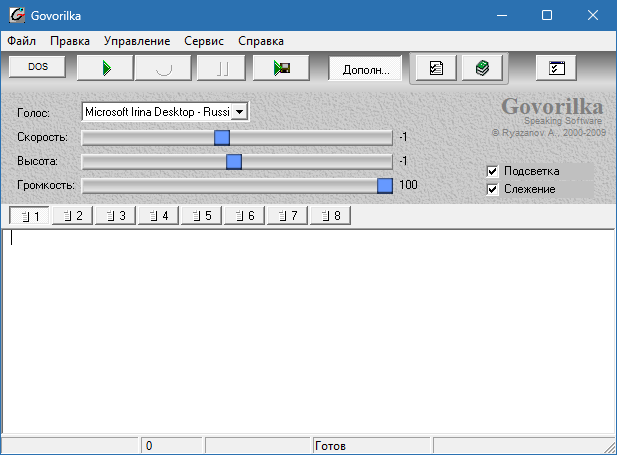
Task: Click the checklist document toolbar icon
Action: (x=436, y=68)
